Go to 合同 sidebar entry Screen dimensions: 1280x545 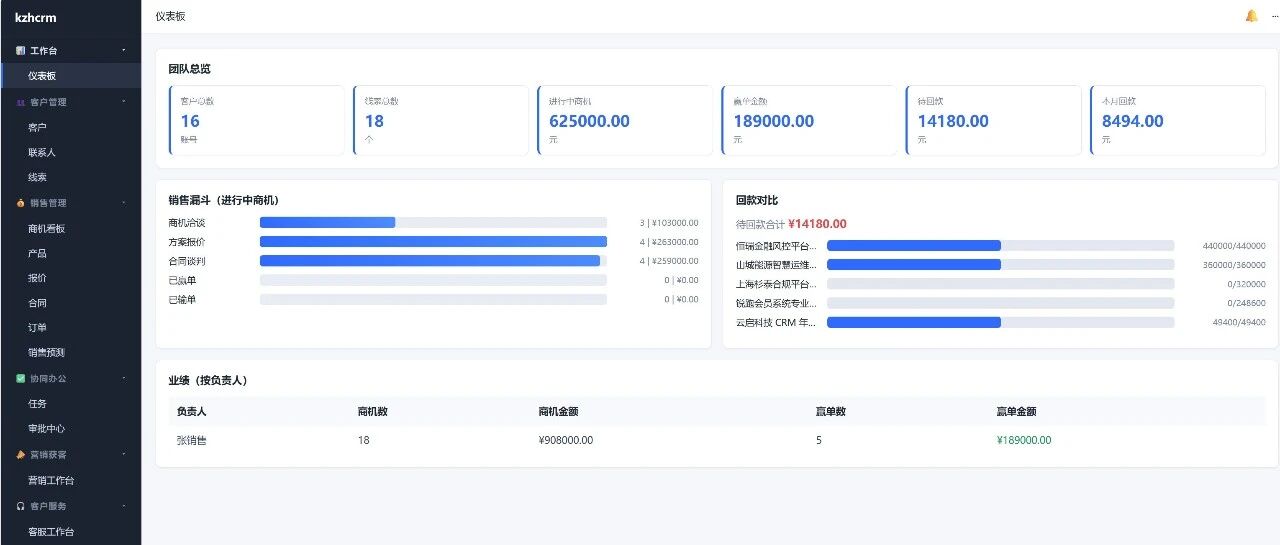point(70,303)
